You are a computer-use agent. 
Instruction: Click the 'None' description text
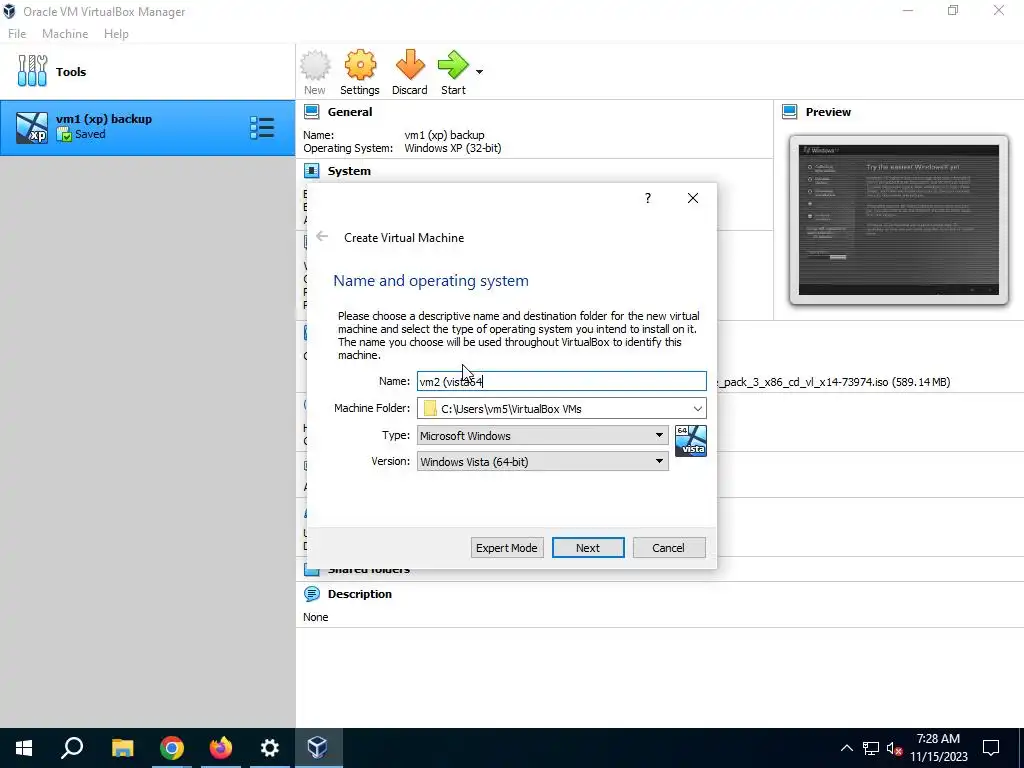(315, 617)
